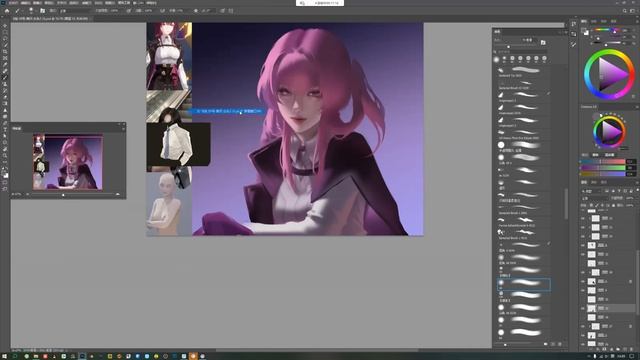Screen dimensions: 640x360
Task: Hide the highlighted selected layer
Action: click(583, 308)
